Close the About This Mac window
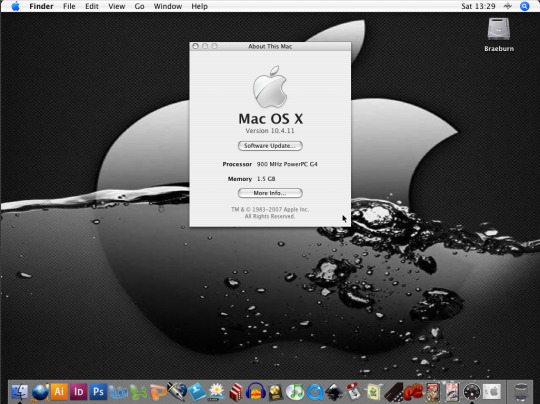Image resolution: width=540 pixels, height=404 pixels. 196,46
